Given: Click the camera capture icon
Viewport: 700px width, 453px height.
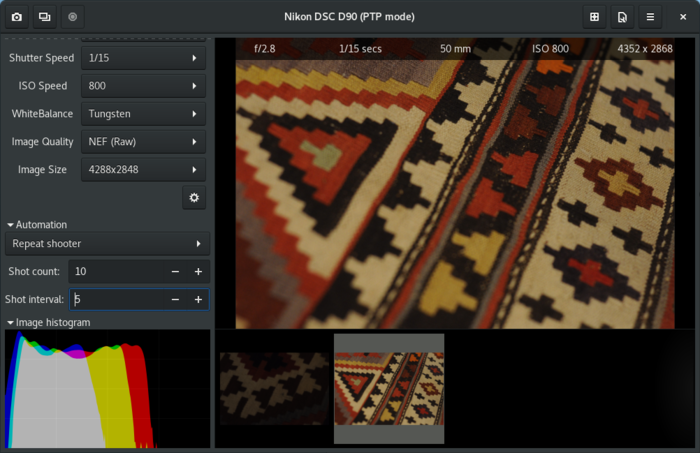Looking at the screenshot, I should click(x=17, y=17).
